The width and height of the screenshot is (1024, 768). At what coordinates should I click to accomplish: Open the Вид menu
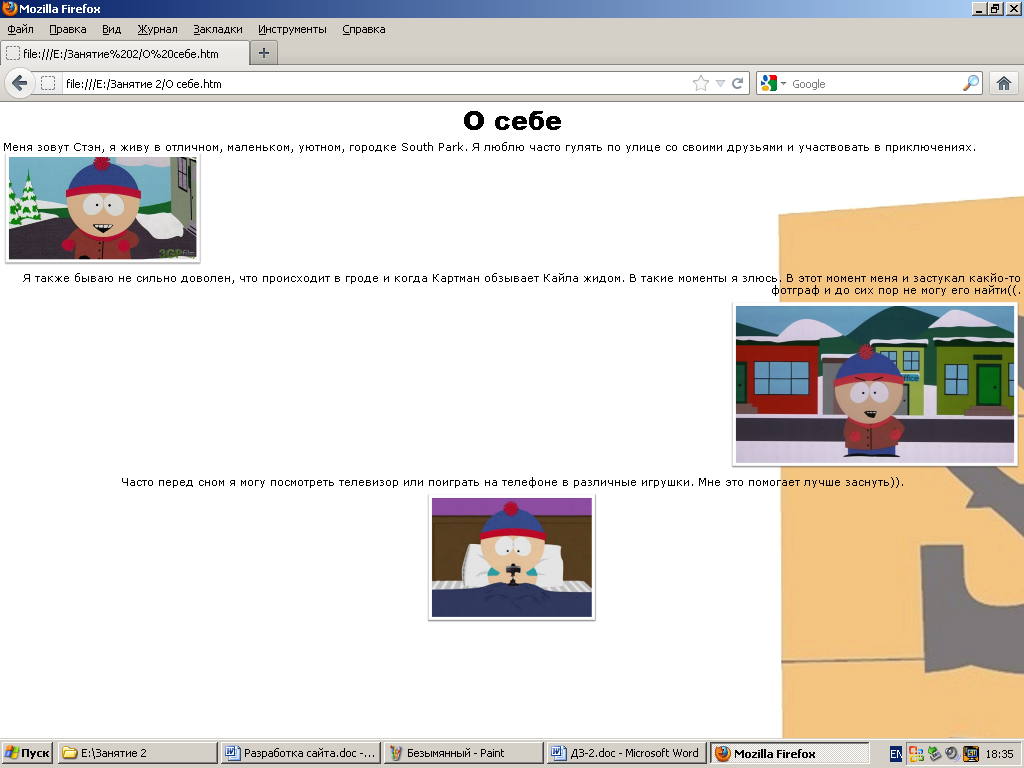[x=112, y=29]
